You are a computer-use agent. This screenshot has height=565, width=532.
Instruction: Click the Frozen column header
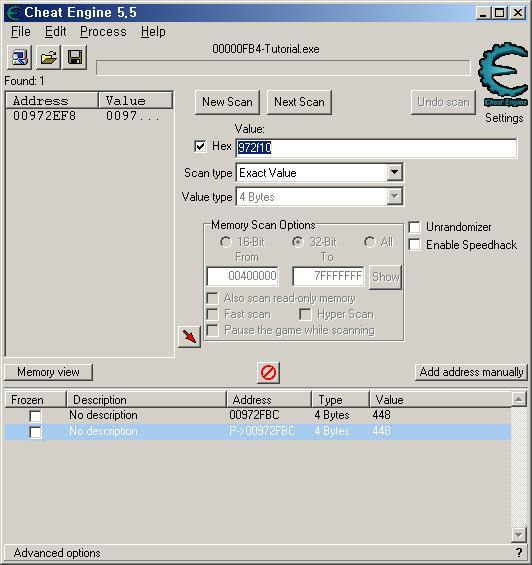point(36,400)
